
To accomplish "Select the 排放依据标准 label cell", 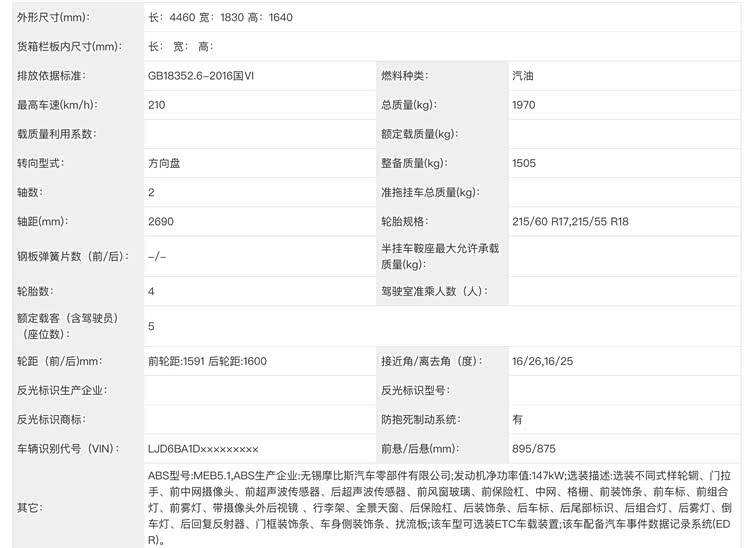I will click(52, 76).
